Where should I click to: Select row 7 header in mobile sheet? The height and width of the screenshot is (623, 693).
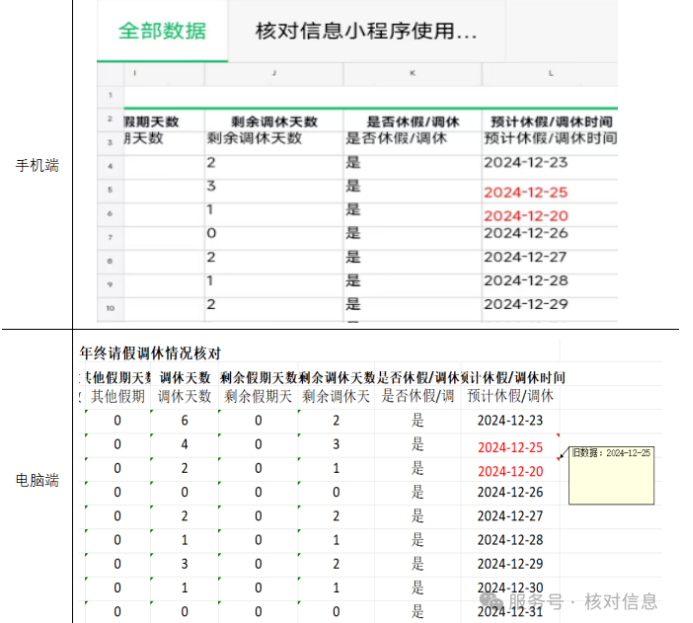point(110,237)
